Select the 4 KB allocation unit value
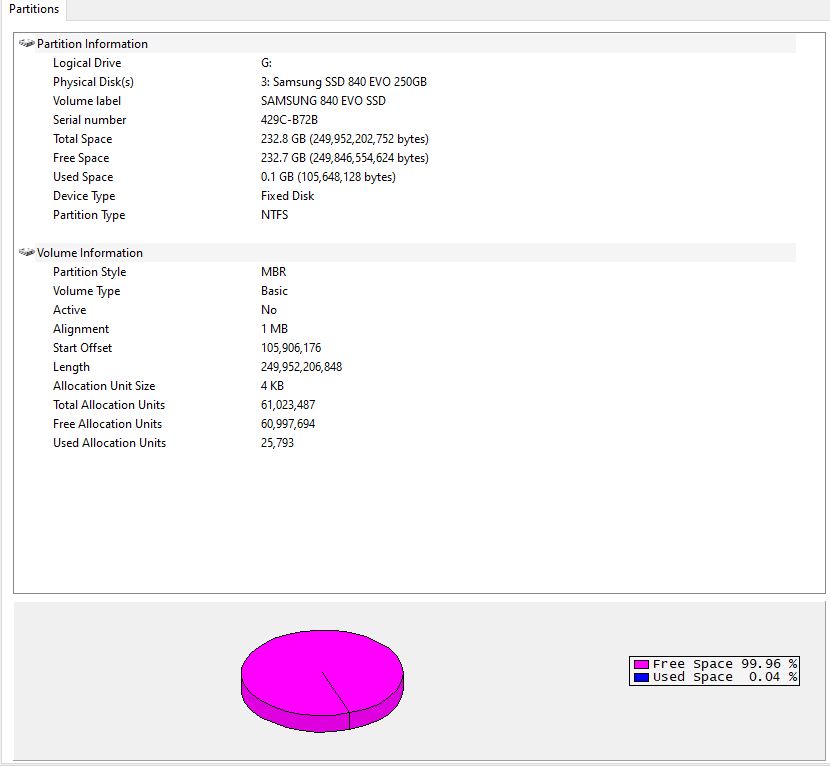 click(272, 386)
